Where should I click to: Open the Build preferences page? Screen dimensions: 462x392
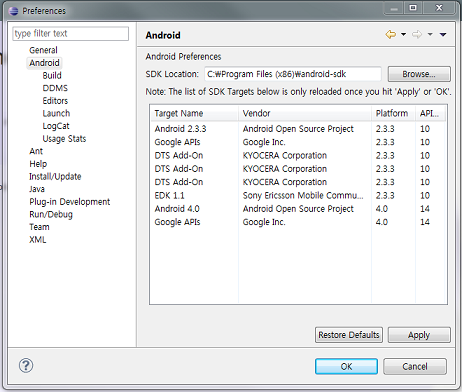52,76
